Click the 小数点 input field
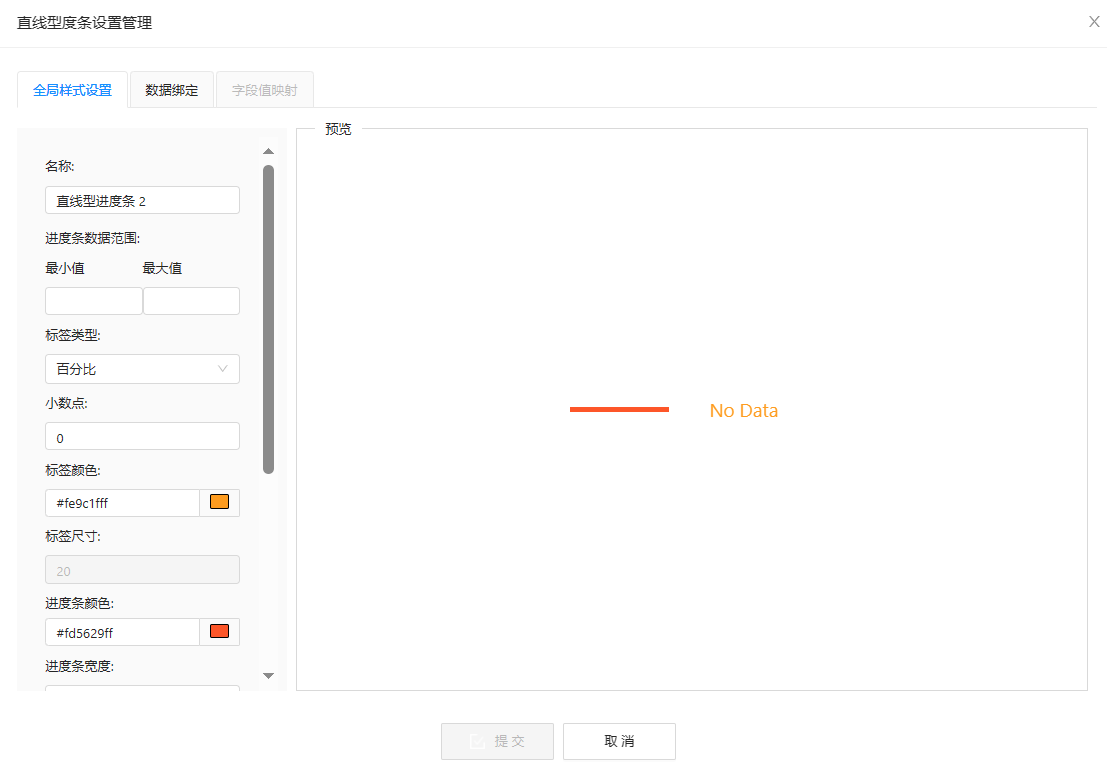 pos(142,436)
